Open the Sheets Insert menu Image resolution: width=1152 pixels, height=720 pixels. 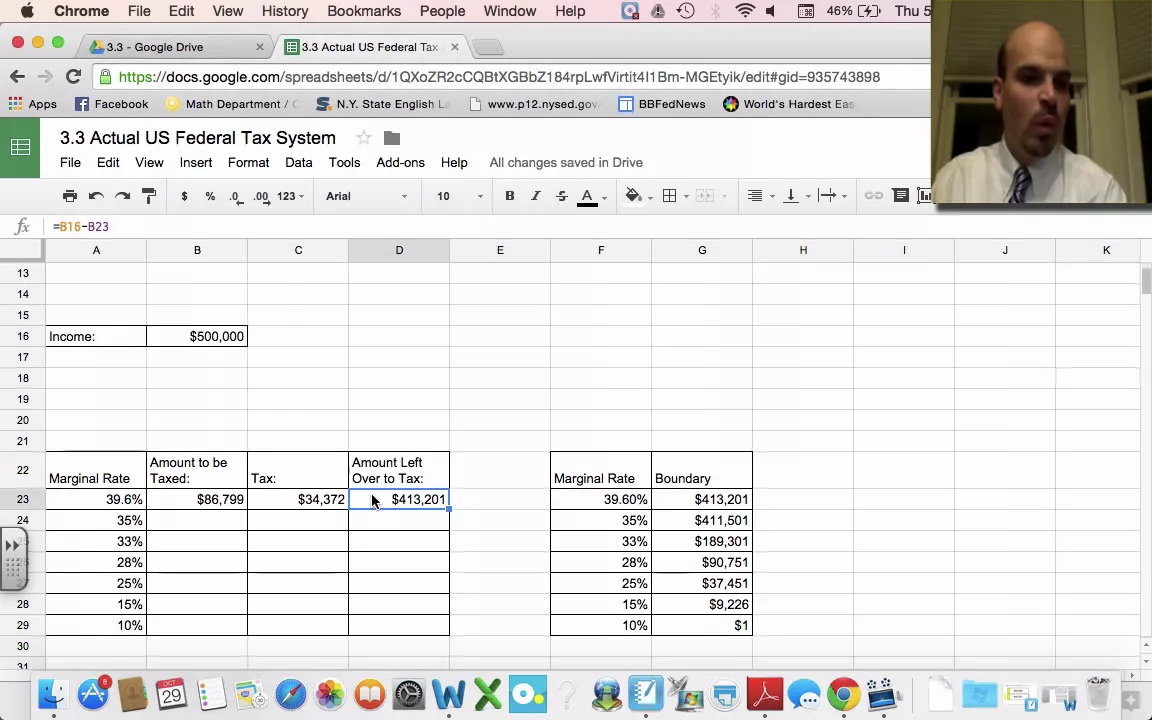coord(196,162)
